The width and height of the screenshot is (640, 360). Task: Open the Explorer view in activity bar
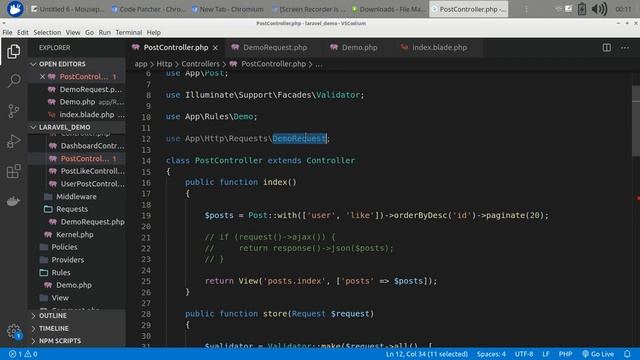[x=13, y=51]
